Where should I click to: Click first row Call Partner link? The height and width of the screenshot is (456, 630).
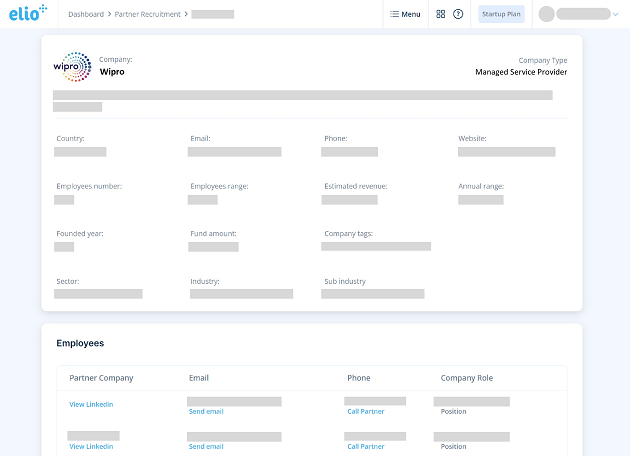pyautogui.click(x=366, y=411)
